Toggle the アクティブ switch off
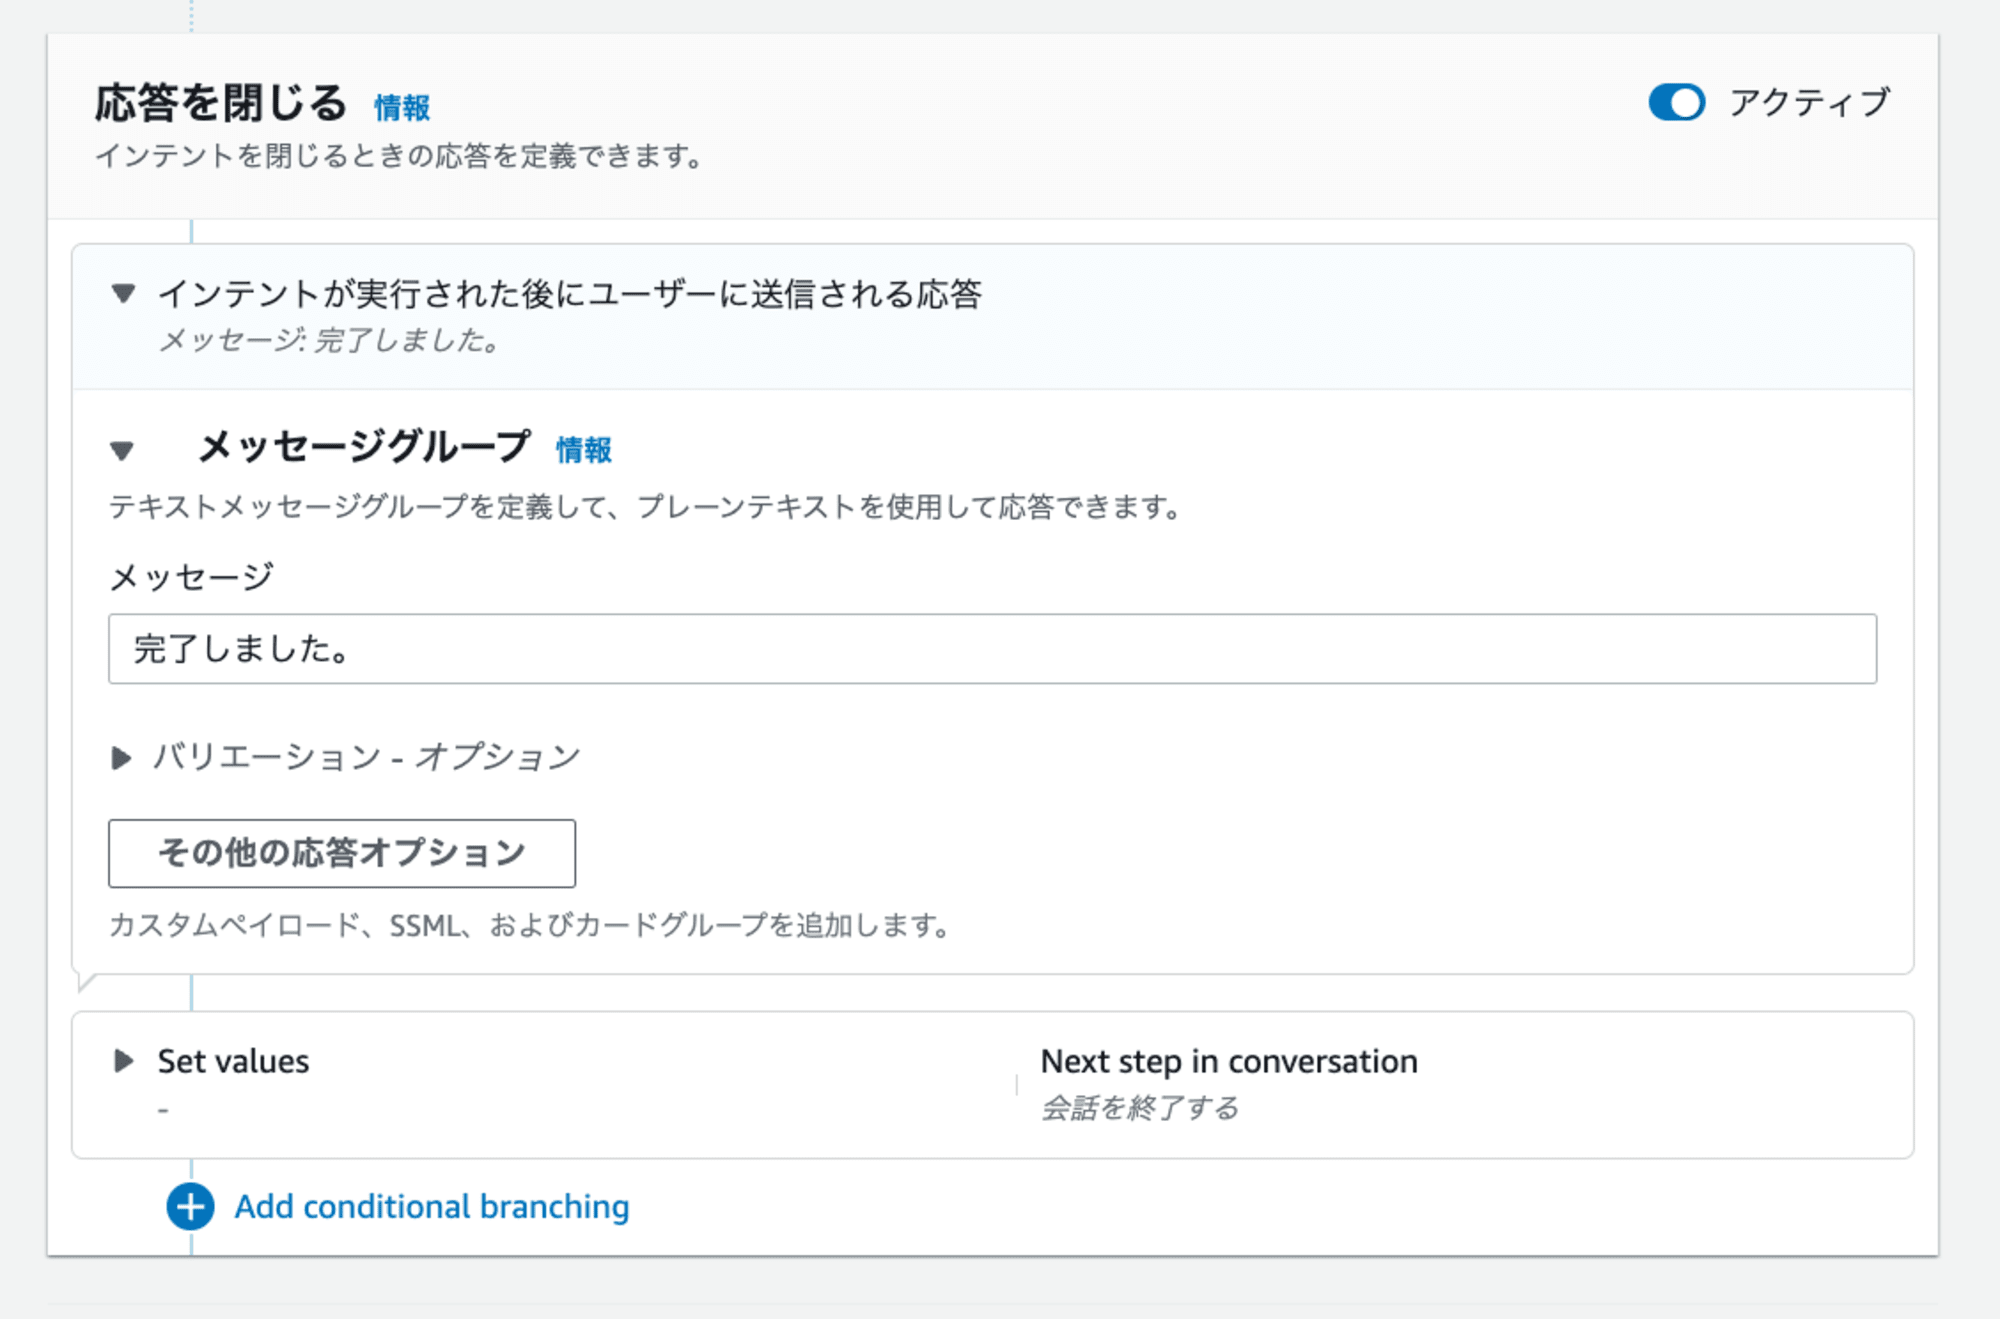The height and width of the screenshot is (1319, 2000). point(1677,102)
